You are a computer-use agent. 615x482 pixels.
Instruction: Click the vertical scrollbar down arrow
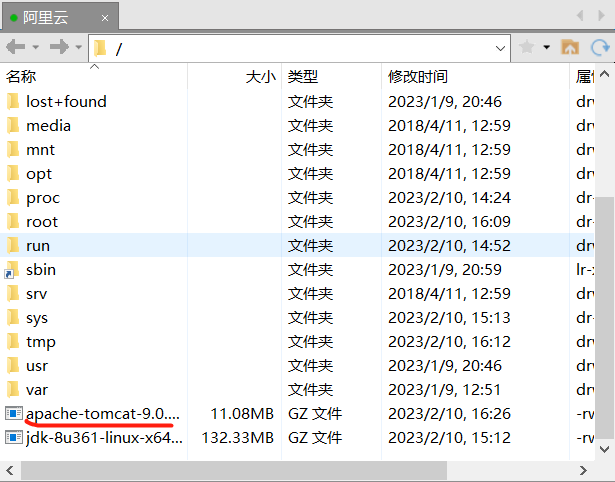click(x=604, y=449)
